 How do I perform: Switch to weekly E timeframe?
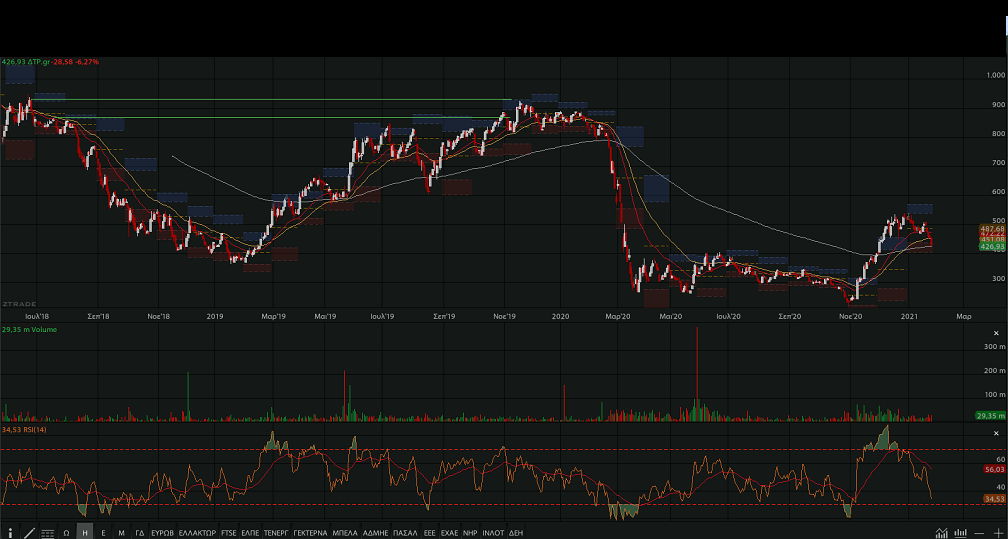103,533
